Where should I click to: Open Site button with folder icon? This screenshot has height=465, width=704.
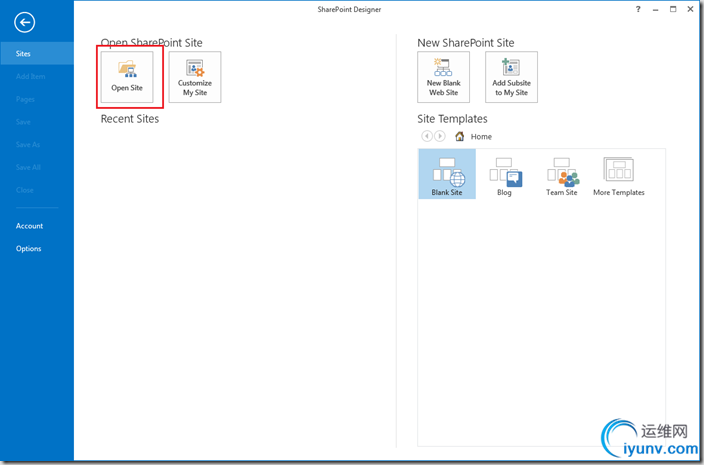click(x=127, y=77)
